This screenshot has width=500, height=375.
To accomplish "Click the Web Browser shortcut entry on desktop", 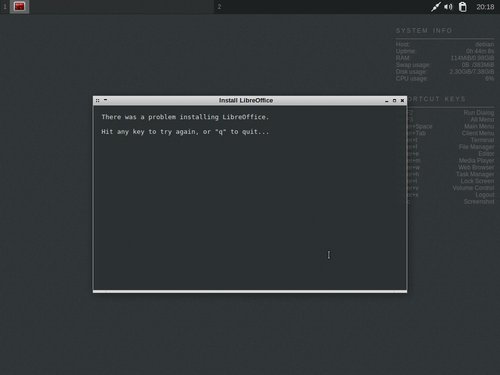I will (x=476, y=167).
